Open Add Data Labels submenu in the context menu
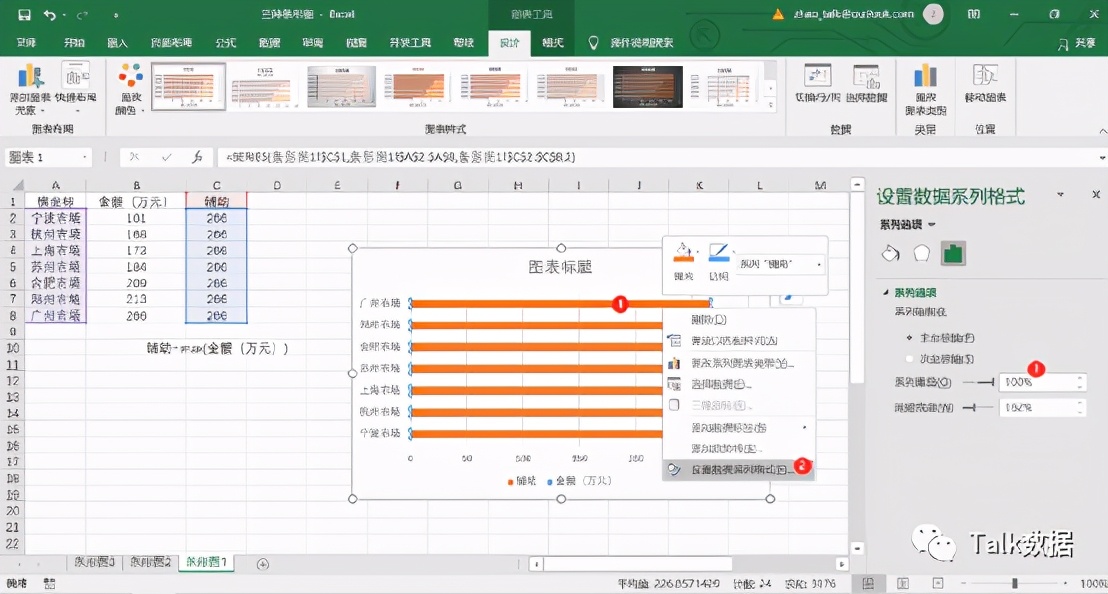 738,427
